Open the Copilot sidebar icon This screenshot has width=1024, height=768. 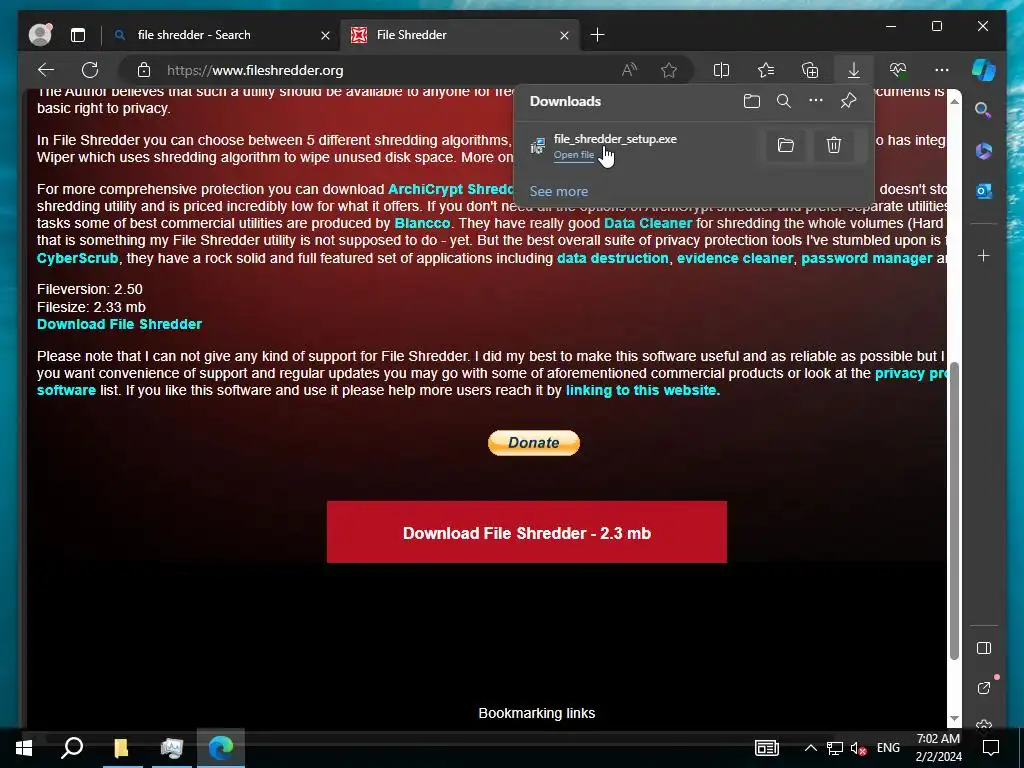click(x=984, y=70)
